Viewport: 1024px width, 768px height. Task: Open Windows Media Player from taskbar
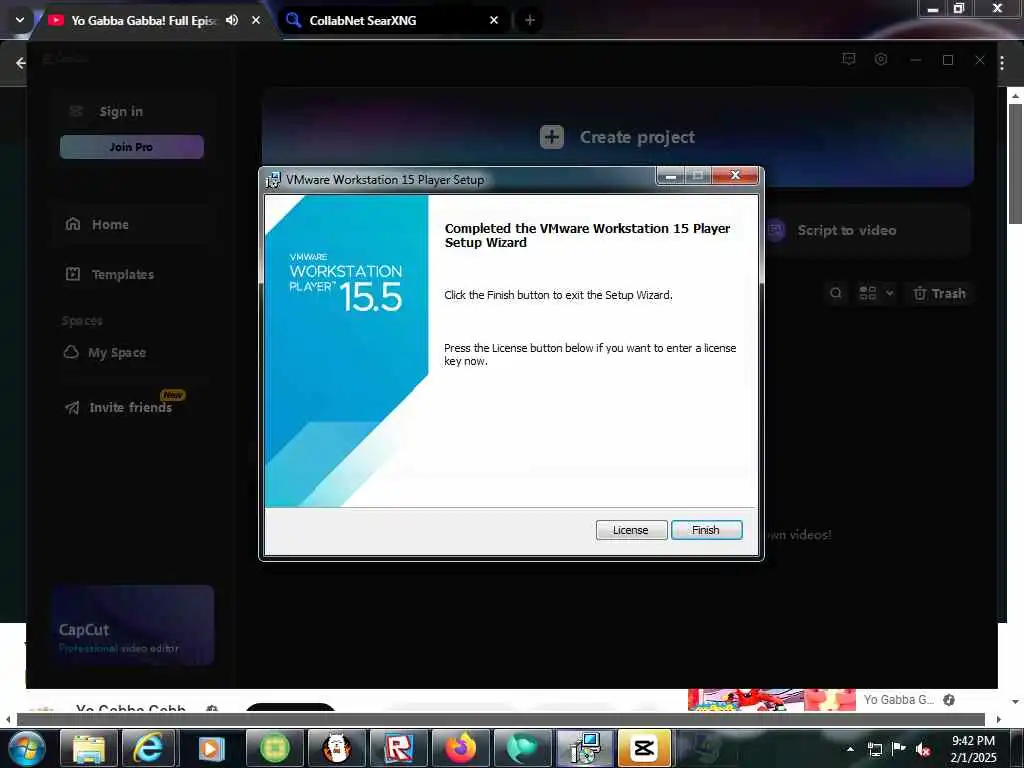210,748
